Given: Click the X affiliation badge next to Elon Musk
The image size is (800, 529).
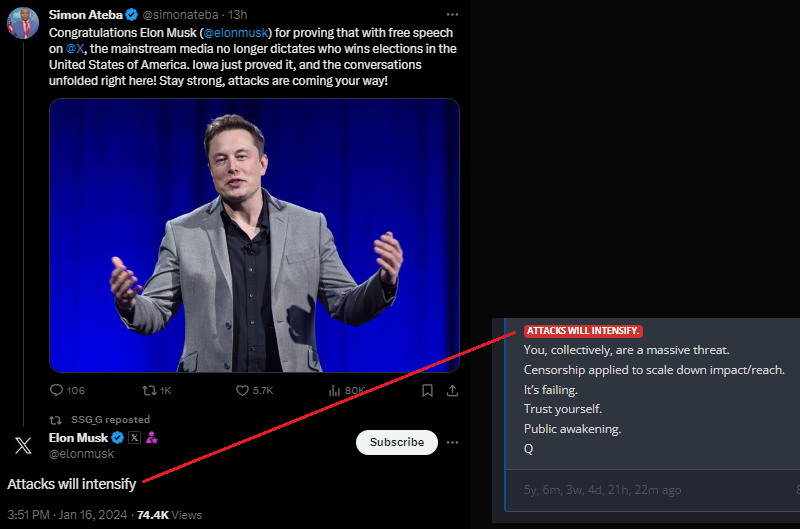Looking at the screenshot, I should (x=134, y=438).
